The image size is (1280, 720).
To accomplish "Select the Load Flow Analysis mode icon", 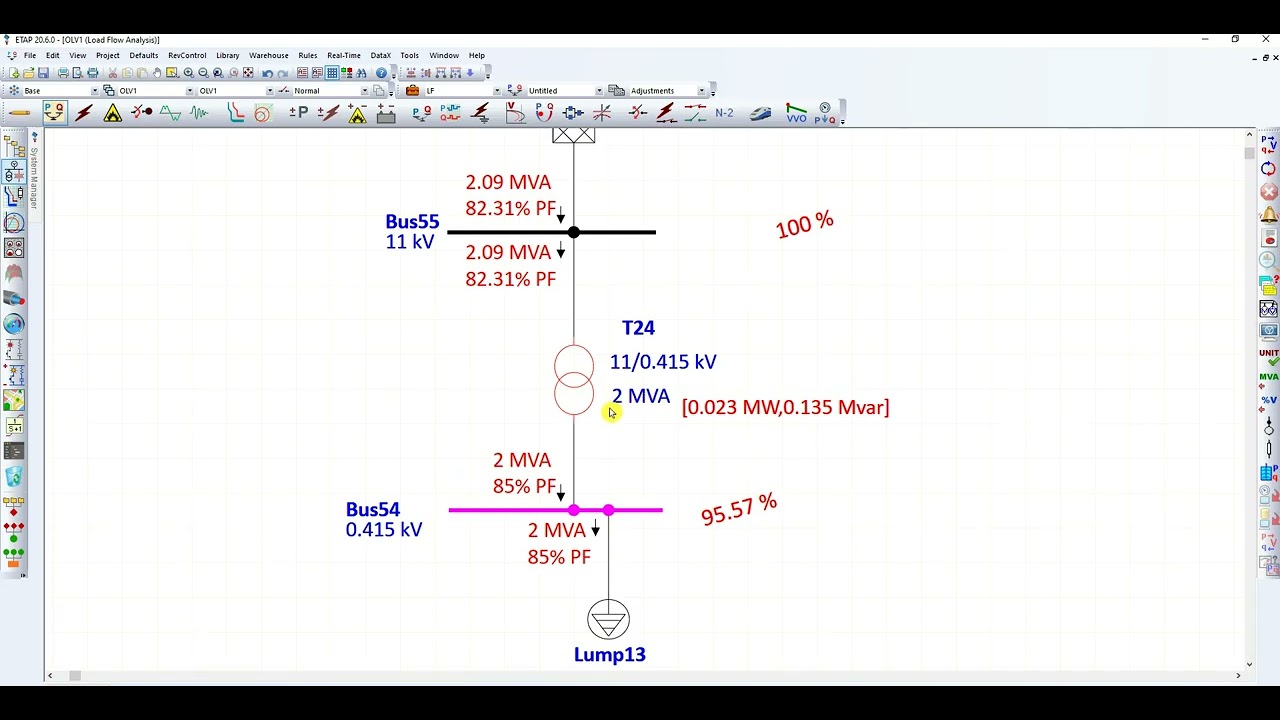I will [x=54, y=113].
